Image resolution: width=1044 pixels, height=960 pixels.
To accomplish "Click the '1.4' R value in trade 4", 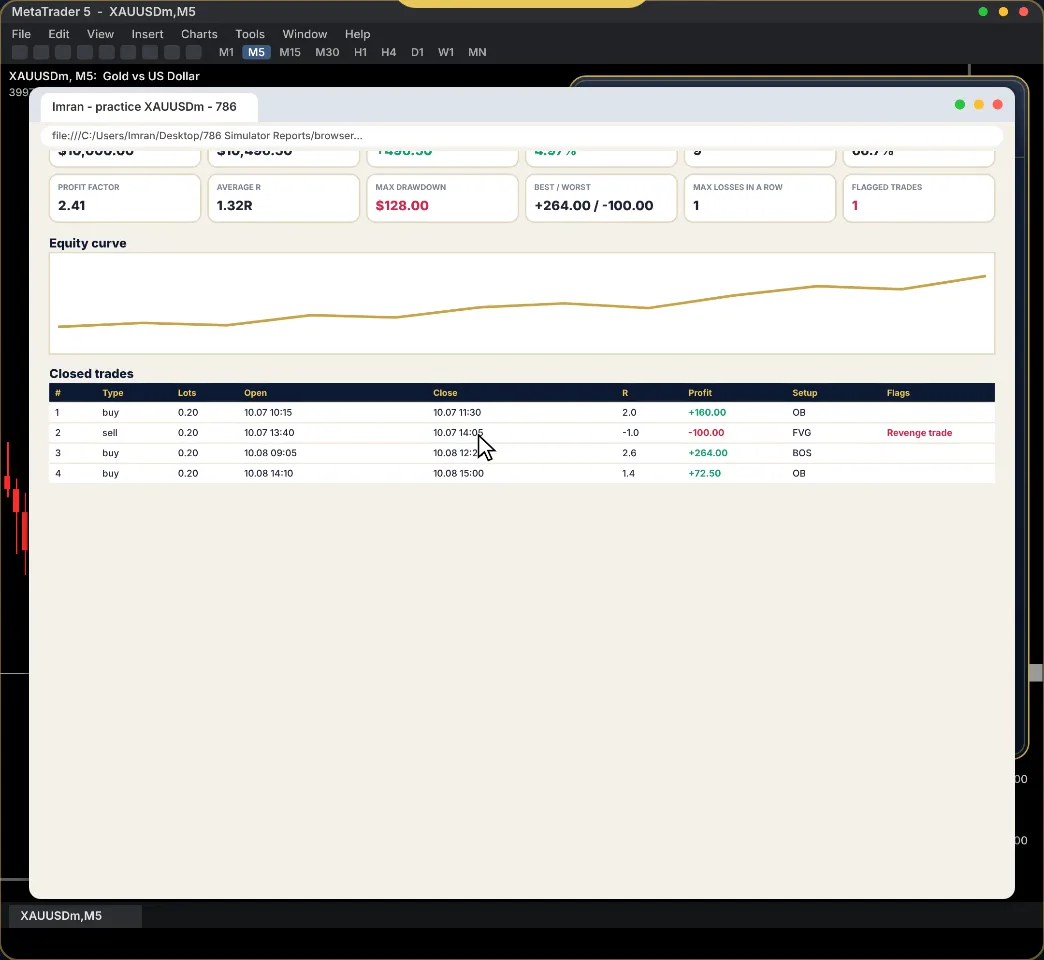I will tap(628, 473).
